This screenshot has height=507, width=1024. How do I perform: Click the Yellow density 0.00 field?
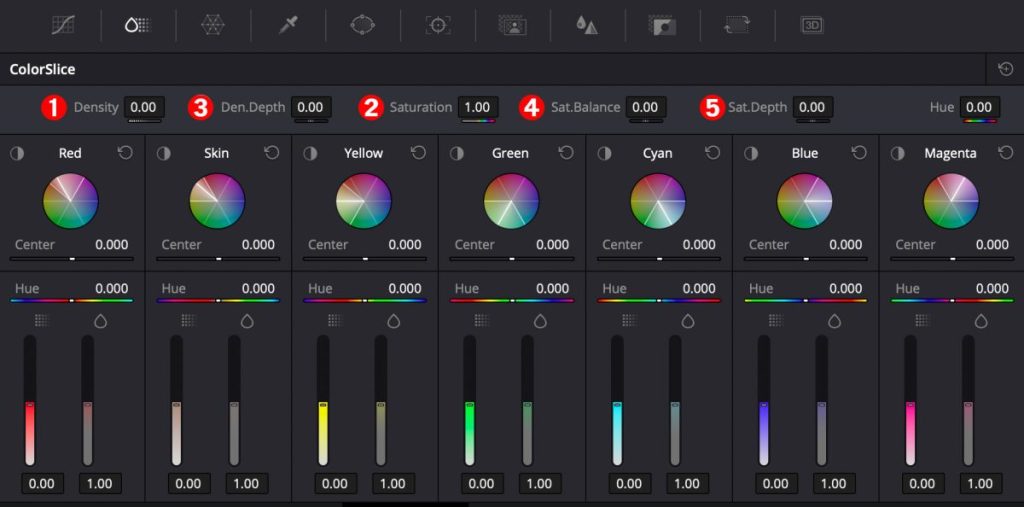[x=335, y=484]
